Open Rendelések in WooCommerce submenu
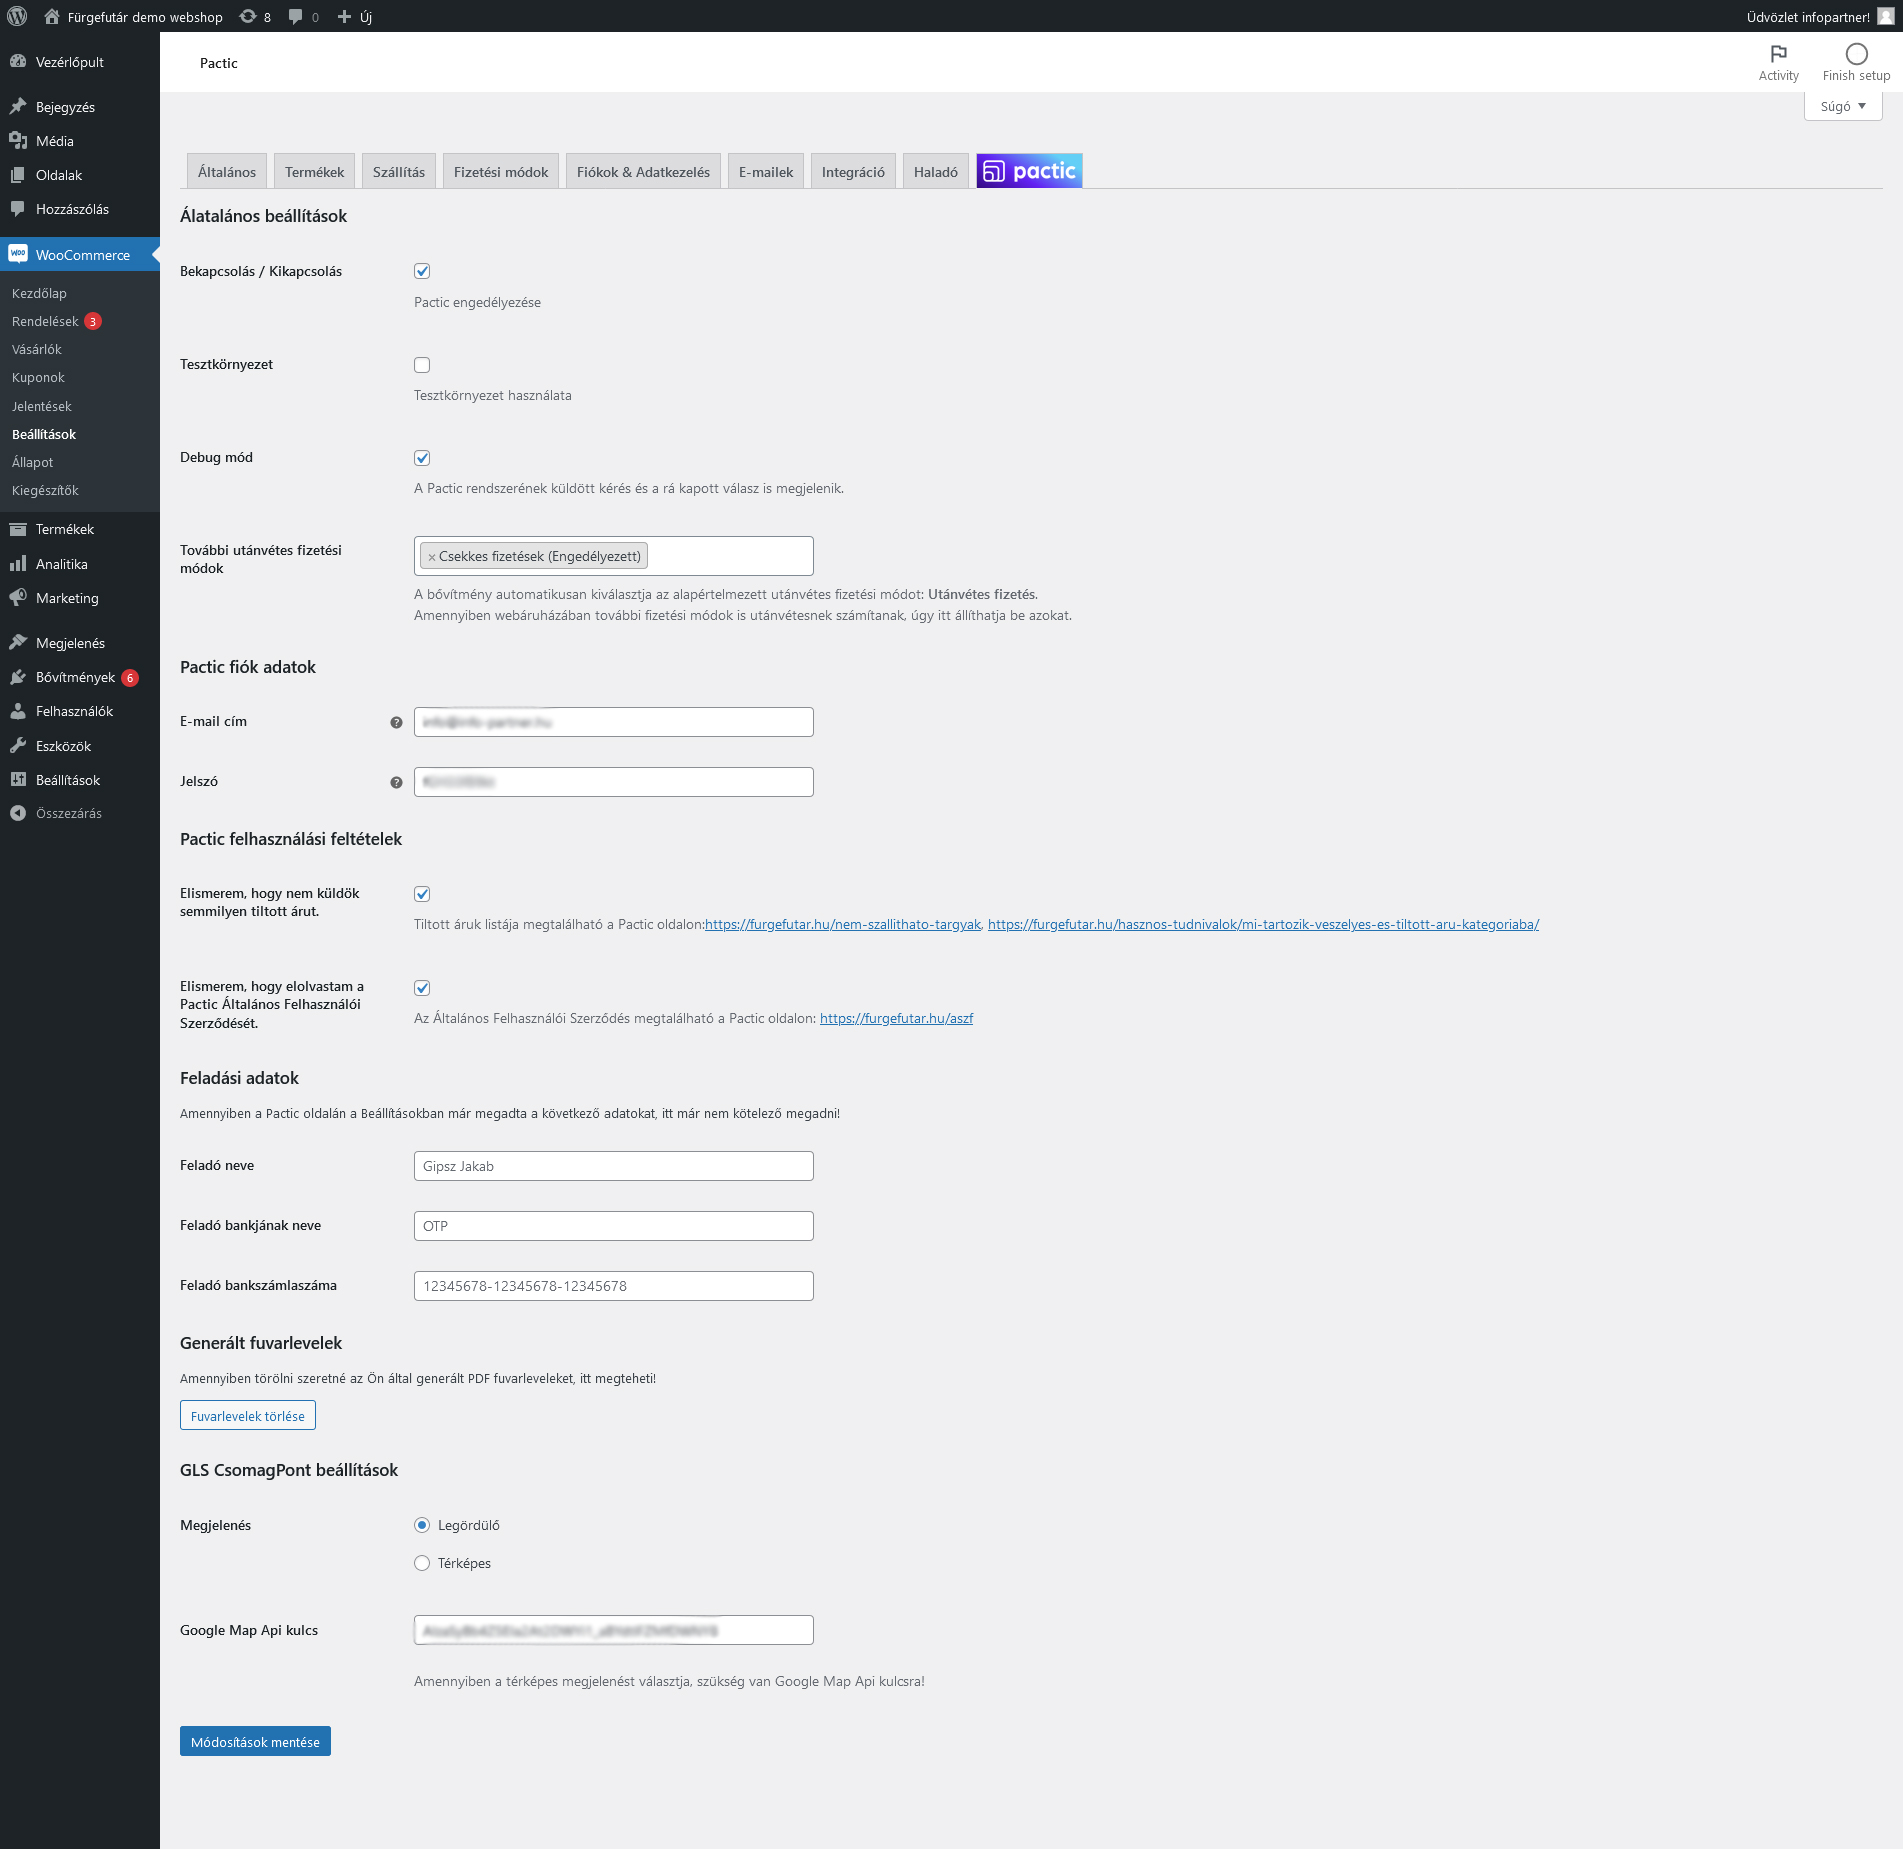The height and width of the screenshot is (1849, 1903). pyautogui.click(x=45, y=321)
